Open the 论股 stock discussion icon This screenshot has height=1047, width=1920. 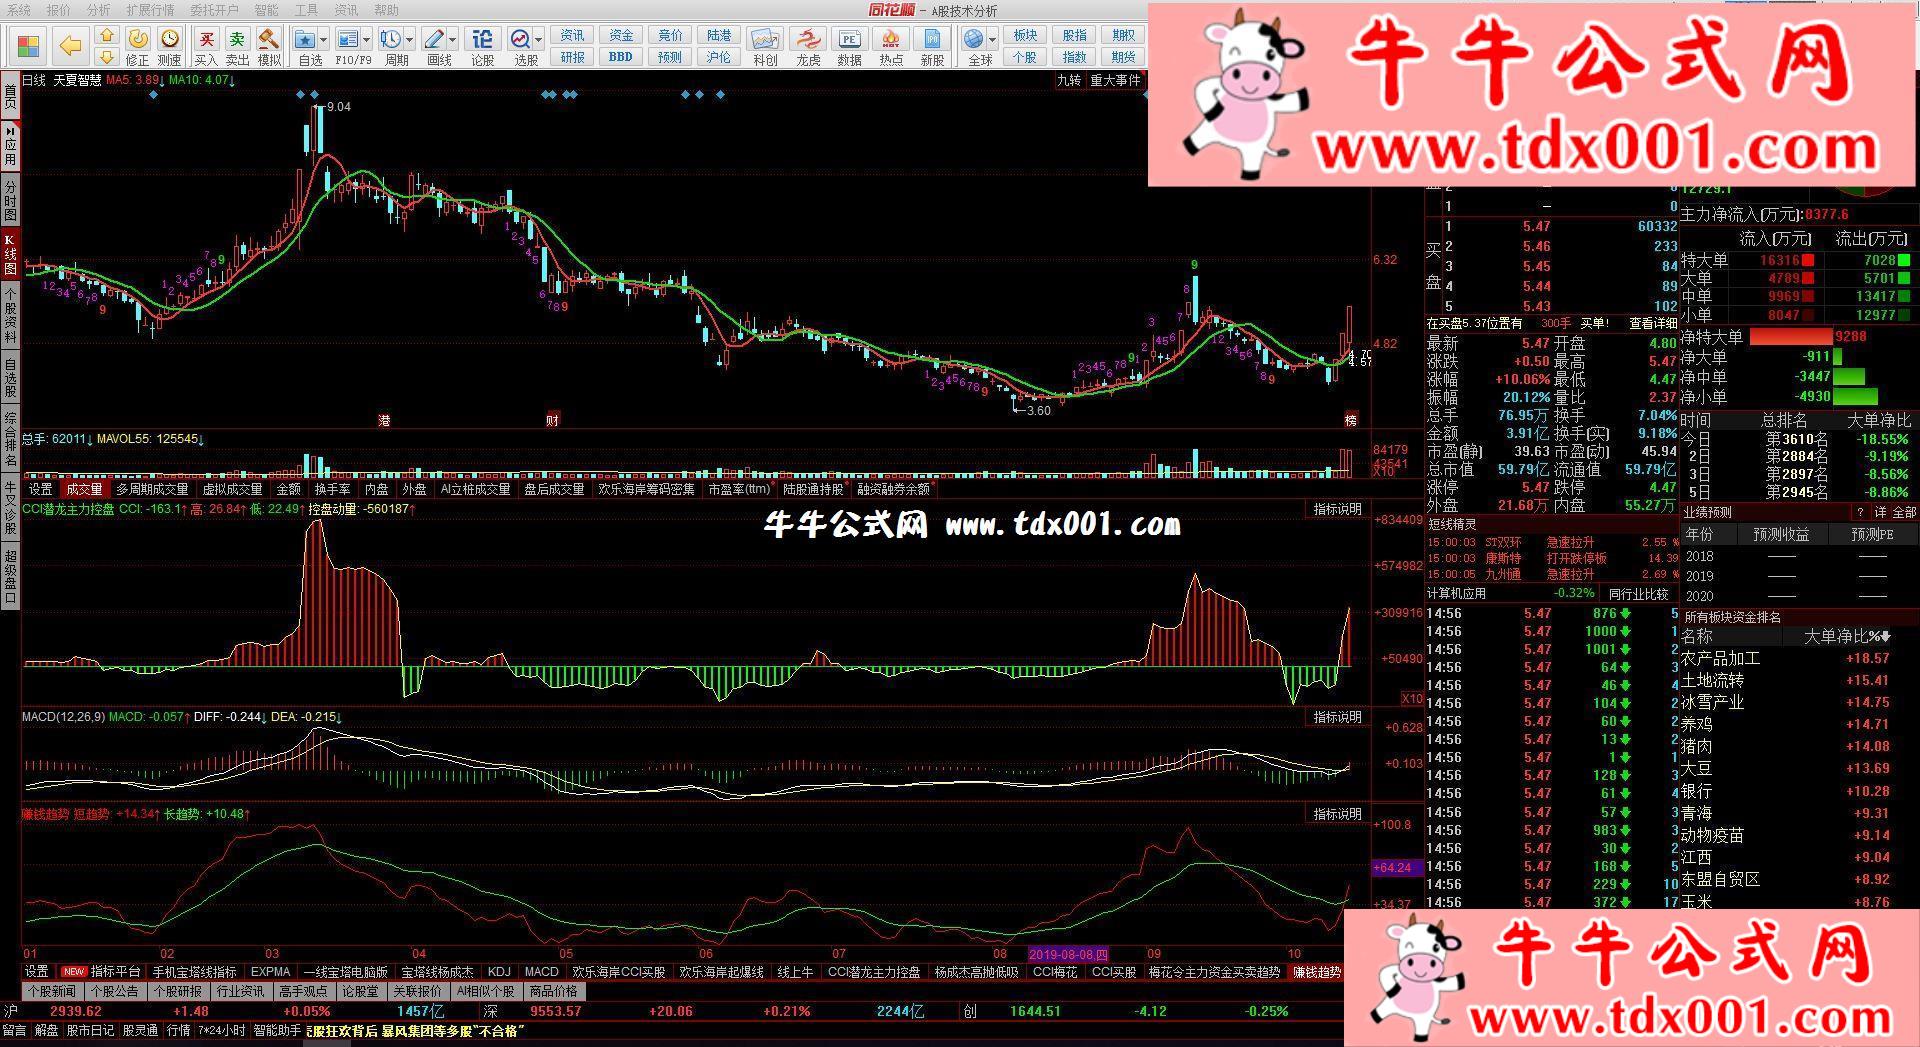[482, 45]
